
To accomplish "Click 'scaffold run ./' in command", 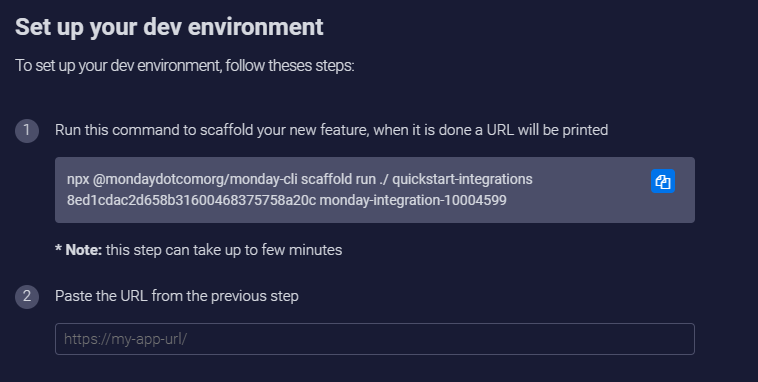I will [344, 179].
